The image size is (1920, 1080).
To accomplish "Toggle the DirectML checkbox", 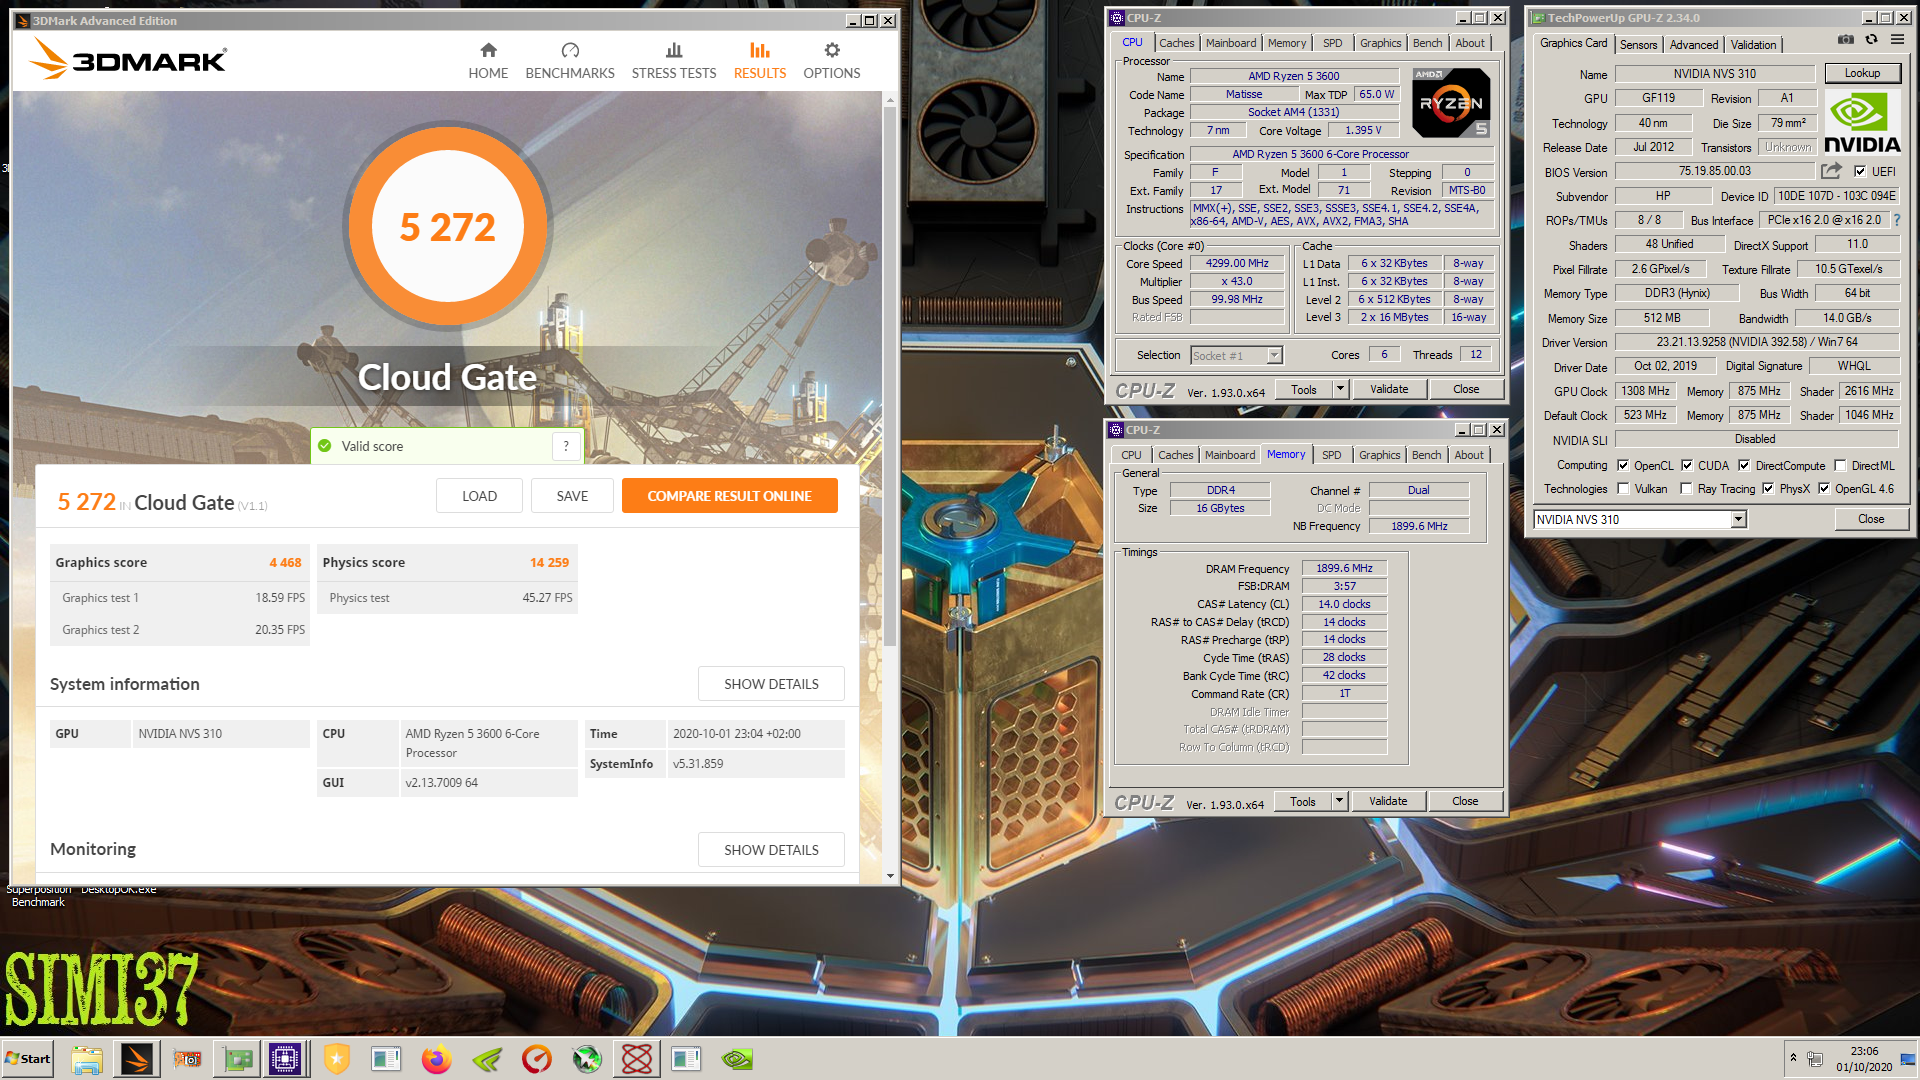I will coord(1840,465).
